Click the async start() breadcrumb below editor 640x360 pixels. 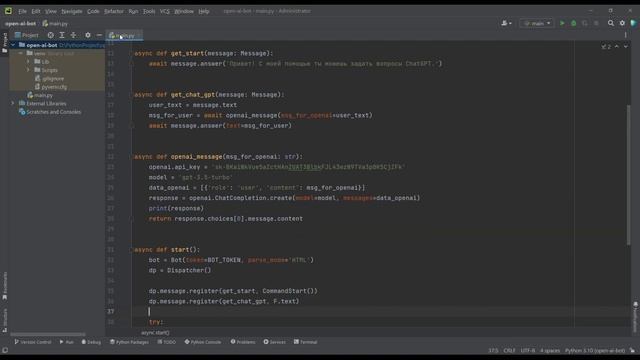tap(155, 333)
